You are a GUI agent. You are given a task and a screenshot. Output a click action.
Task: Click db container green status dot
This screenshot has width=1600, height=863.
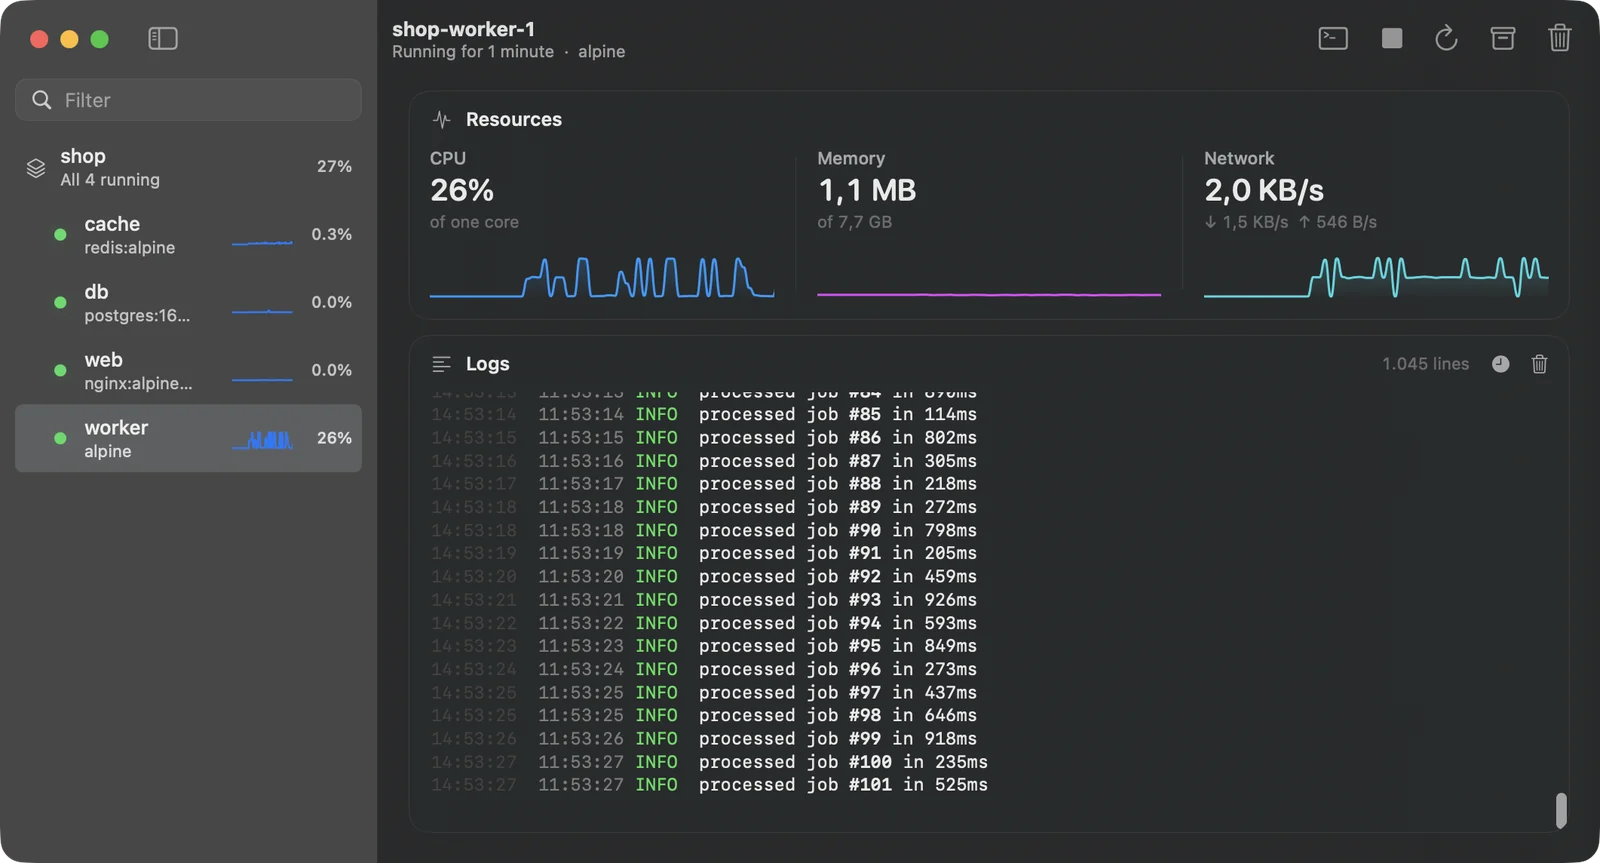60,302
